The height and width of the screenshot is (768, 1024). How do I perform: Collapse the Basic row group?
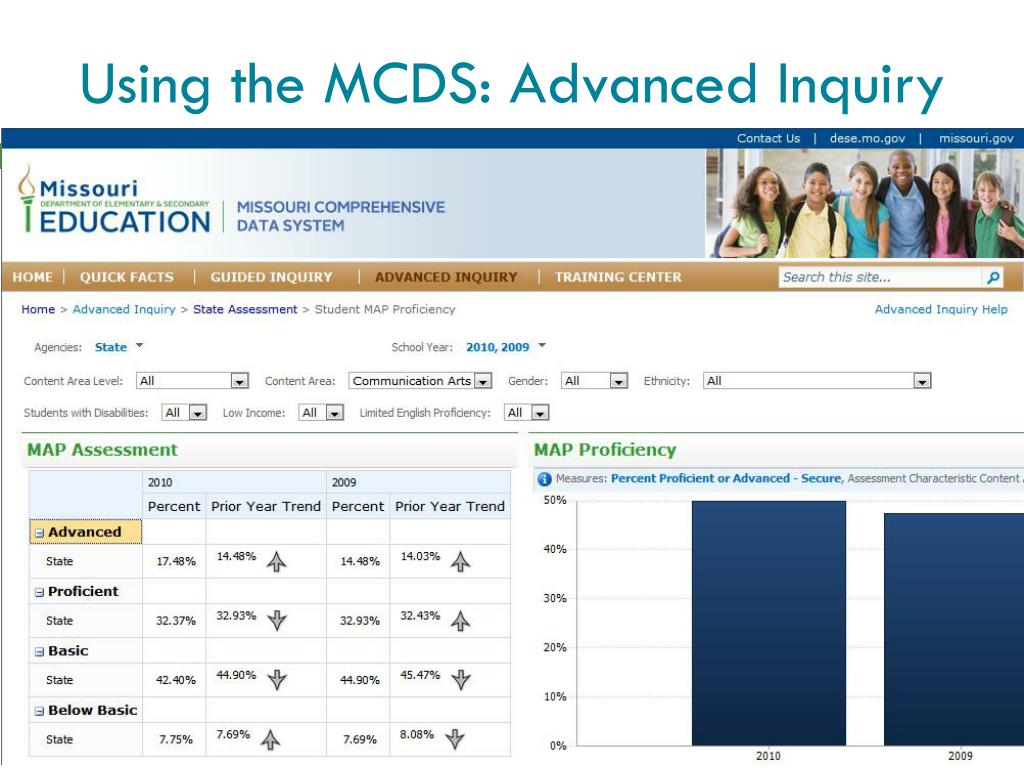pyautogui.click(x=39, y=652)
